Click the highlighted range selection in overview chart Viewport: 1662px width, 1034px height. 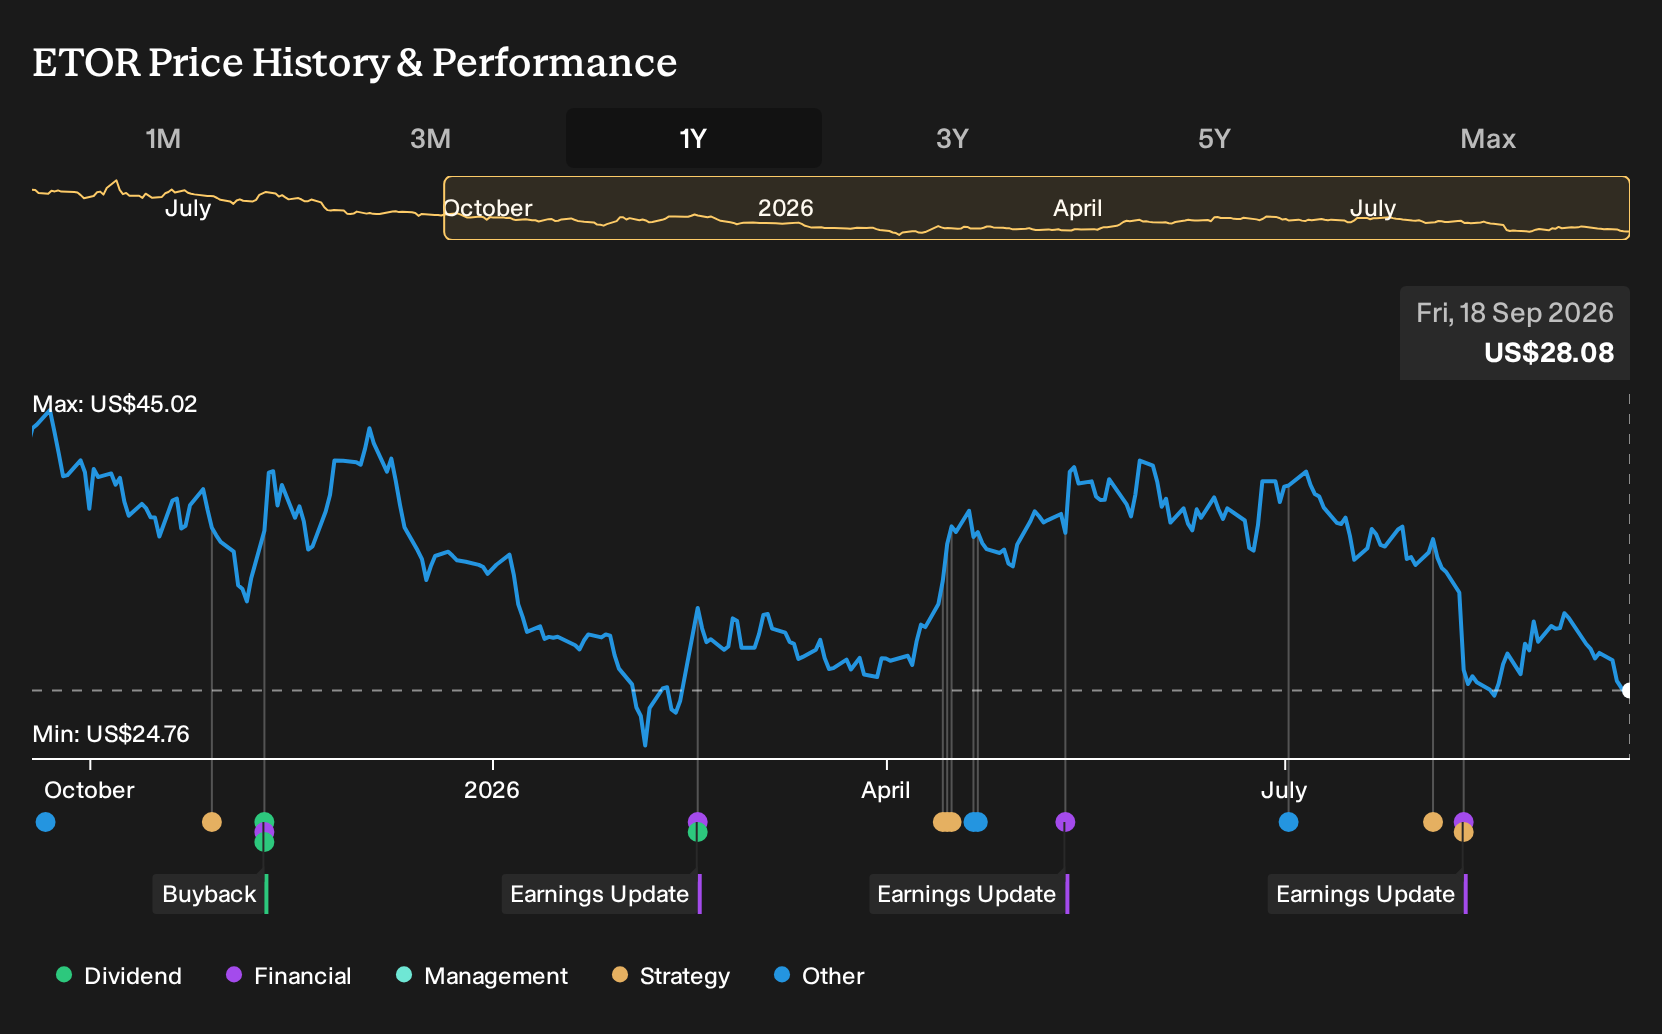(x=1036, y=208)
